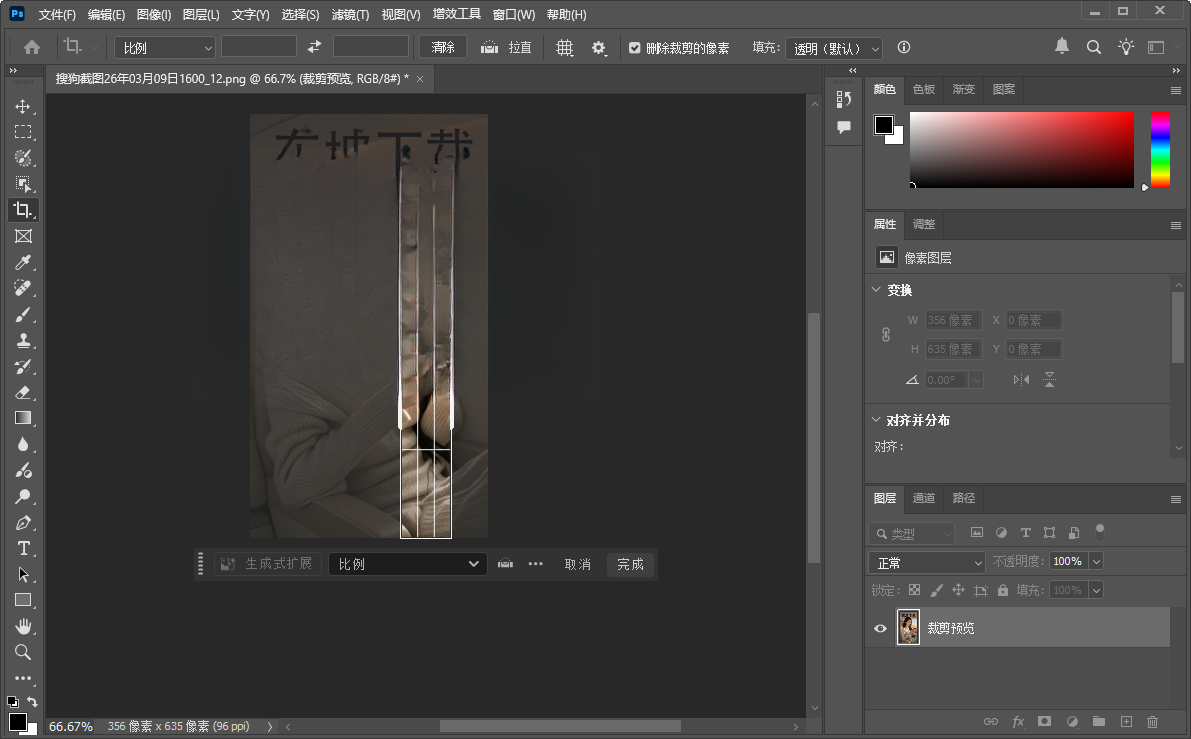The image size is (1191, 739).
Task: Toggle 删除裁剪的像素 checkbox
Action: tap(634, 48)
